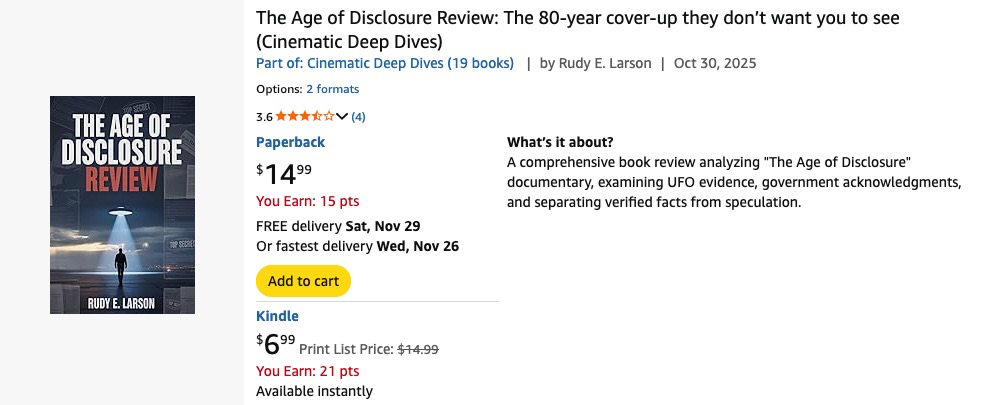Click the You Earn 15 pts text

click(307, 201)
